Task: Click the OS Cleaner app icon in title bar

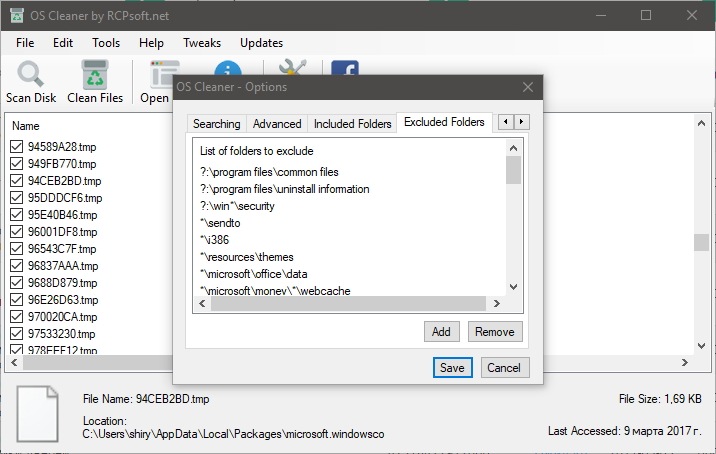Action: [16, 15]
